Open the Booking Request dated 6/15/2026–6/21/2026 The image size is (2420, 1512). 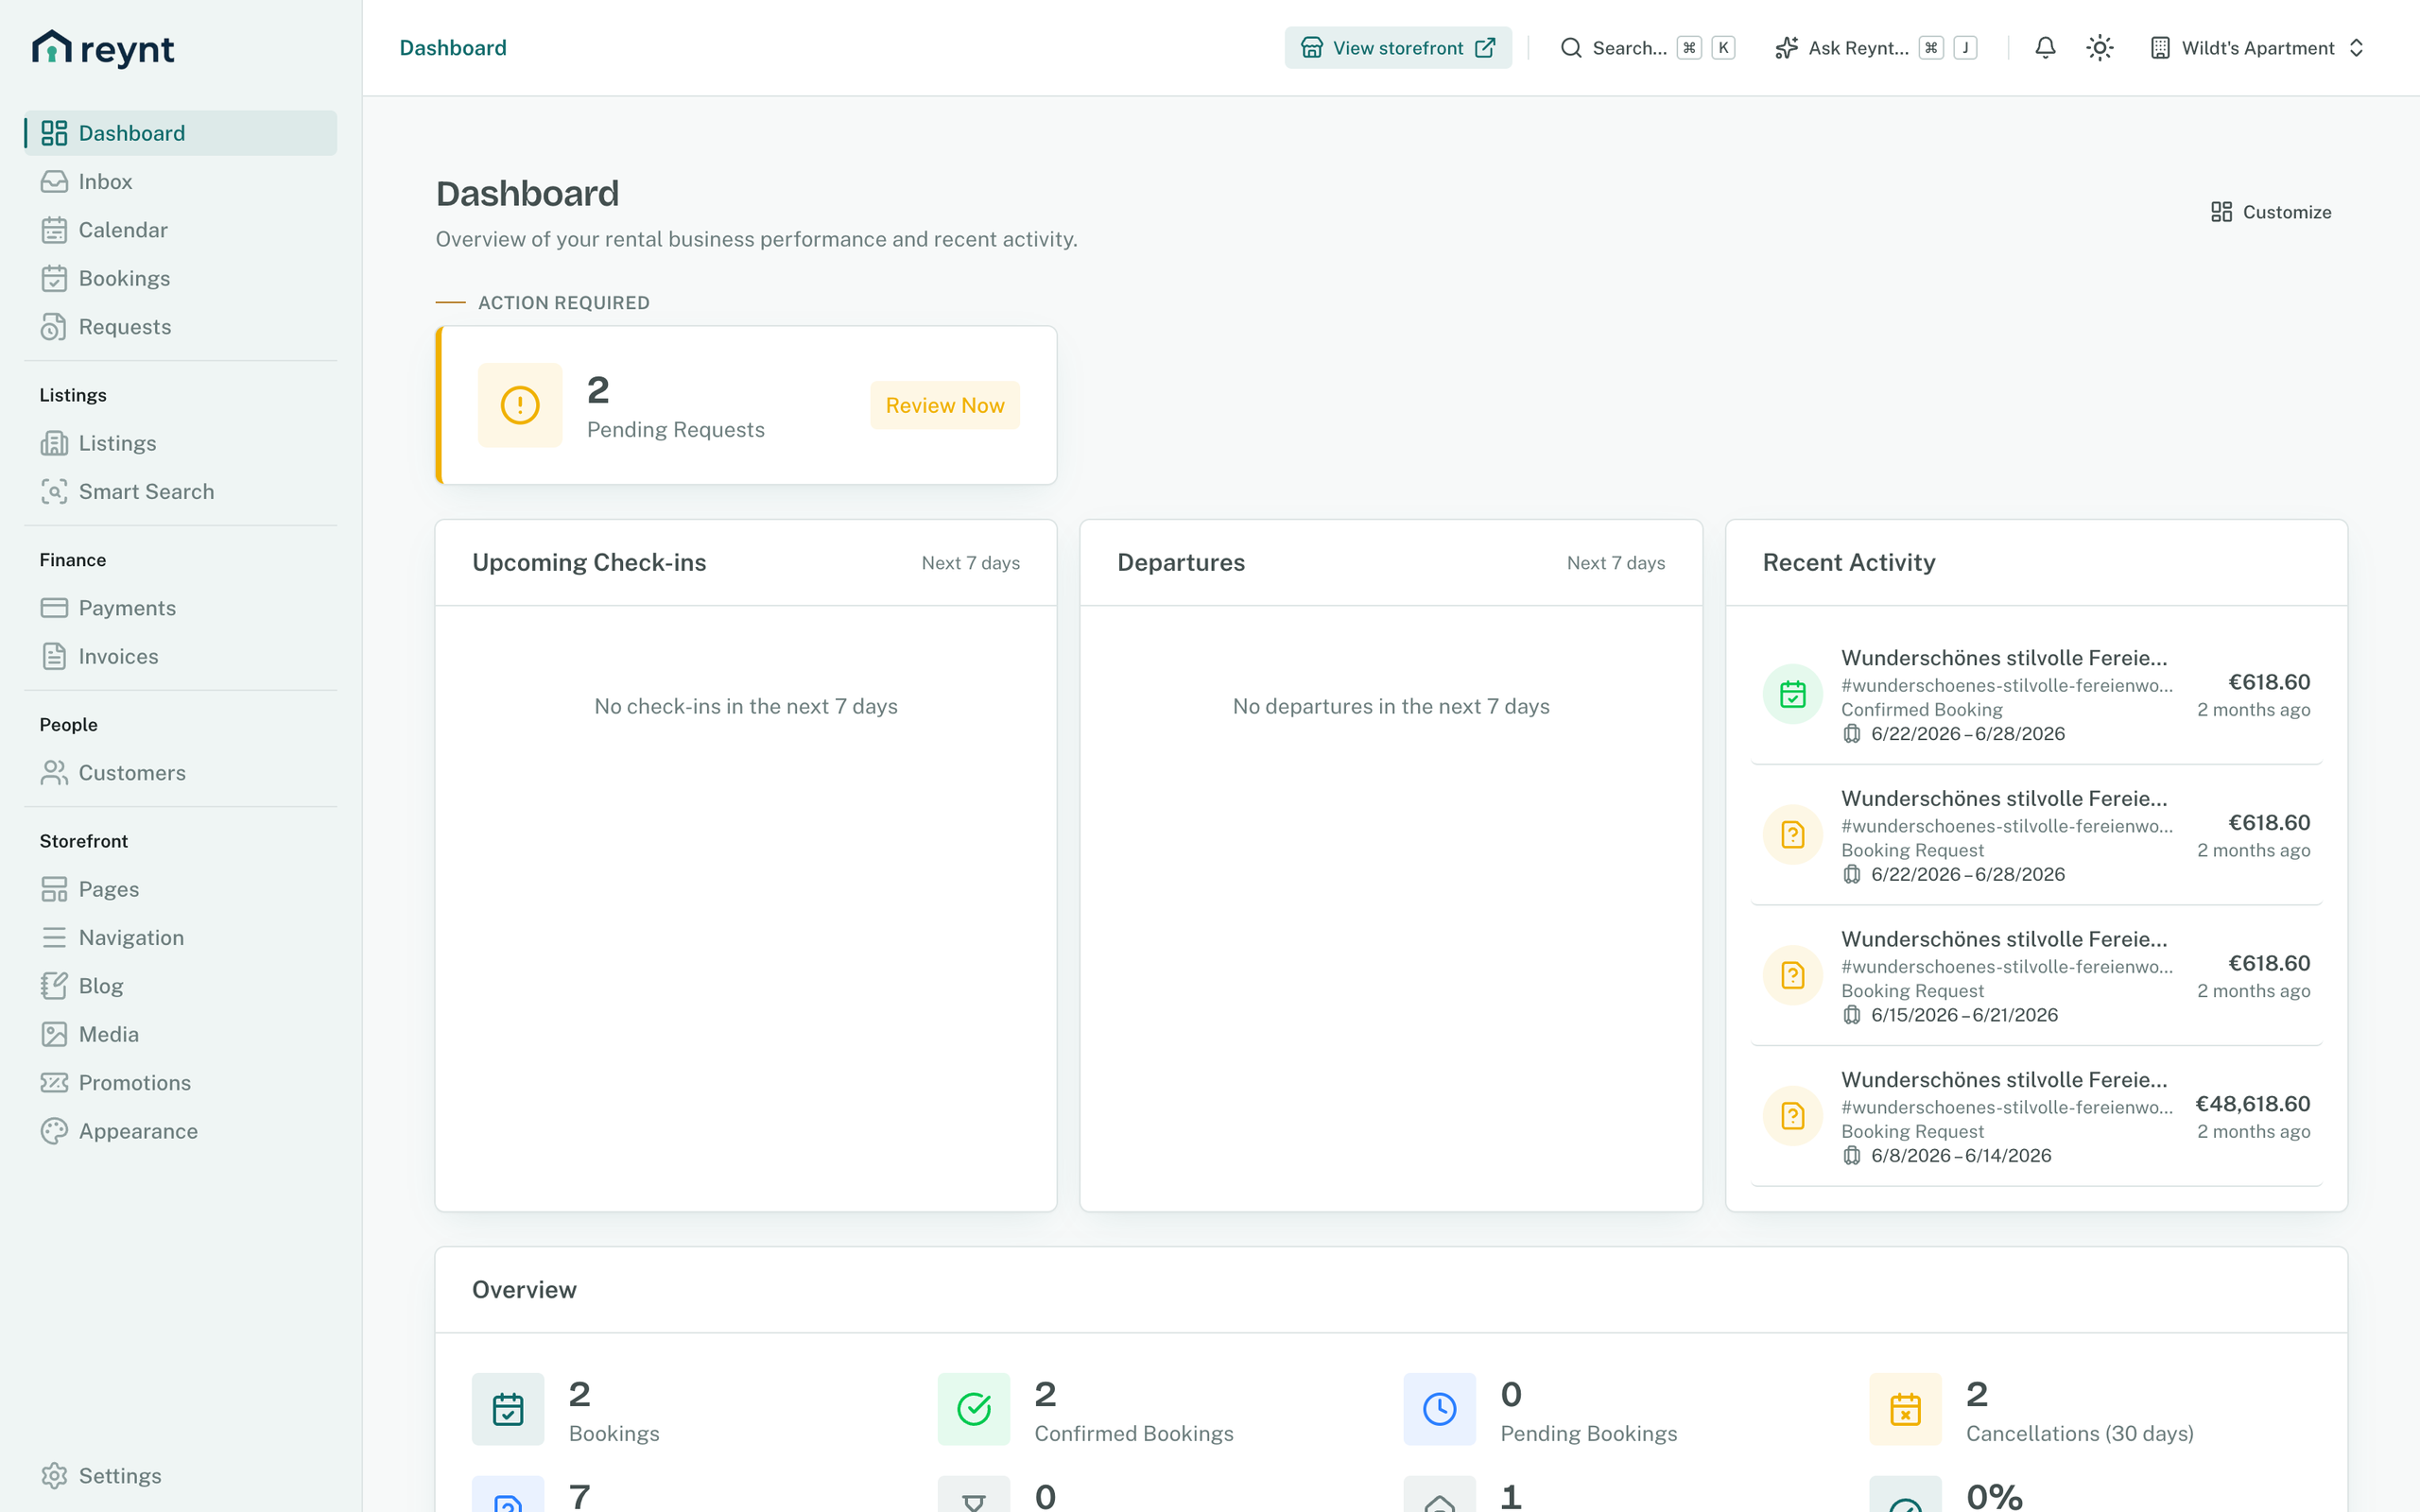pos(2036,976)
